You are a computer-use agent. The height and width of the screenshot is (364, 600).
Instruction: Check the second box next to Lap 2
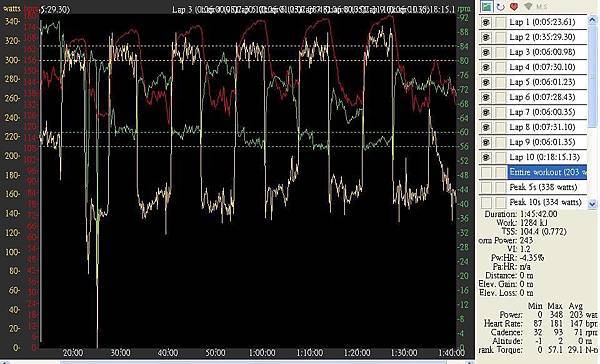click(500, 37)
